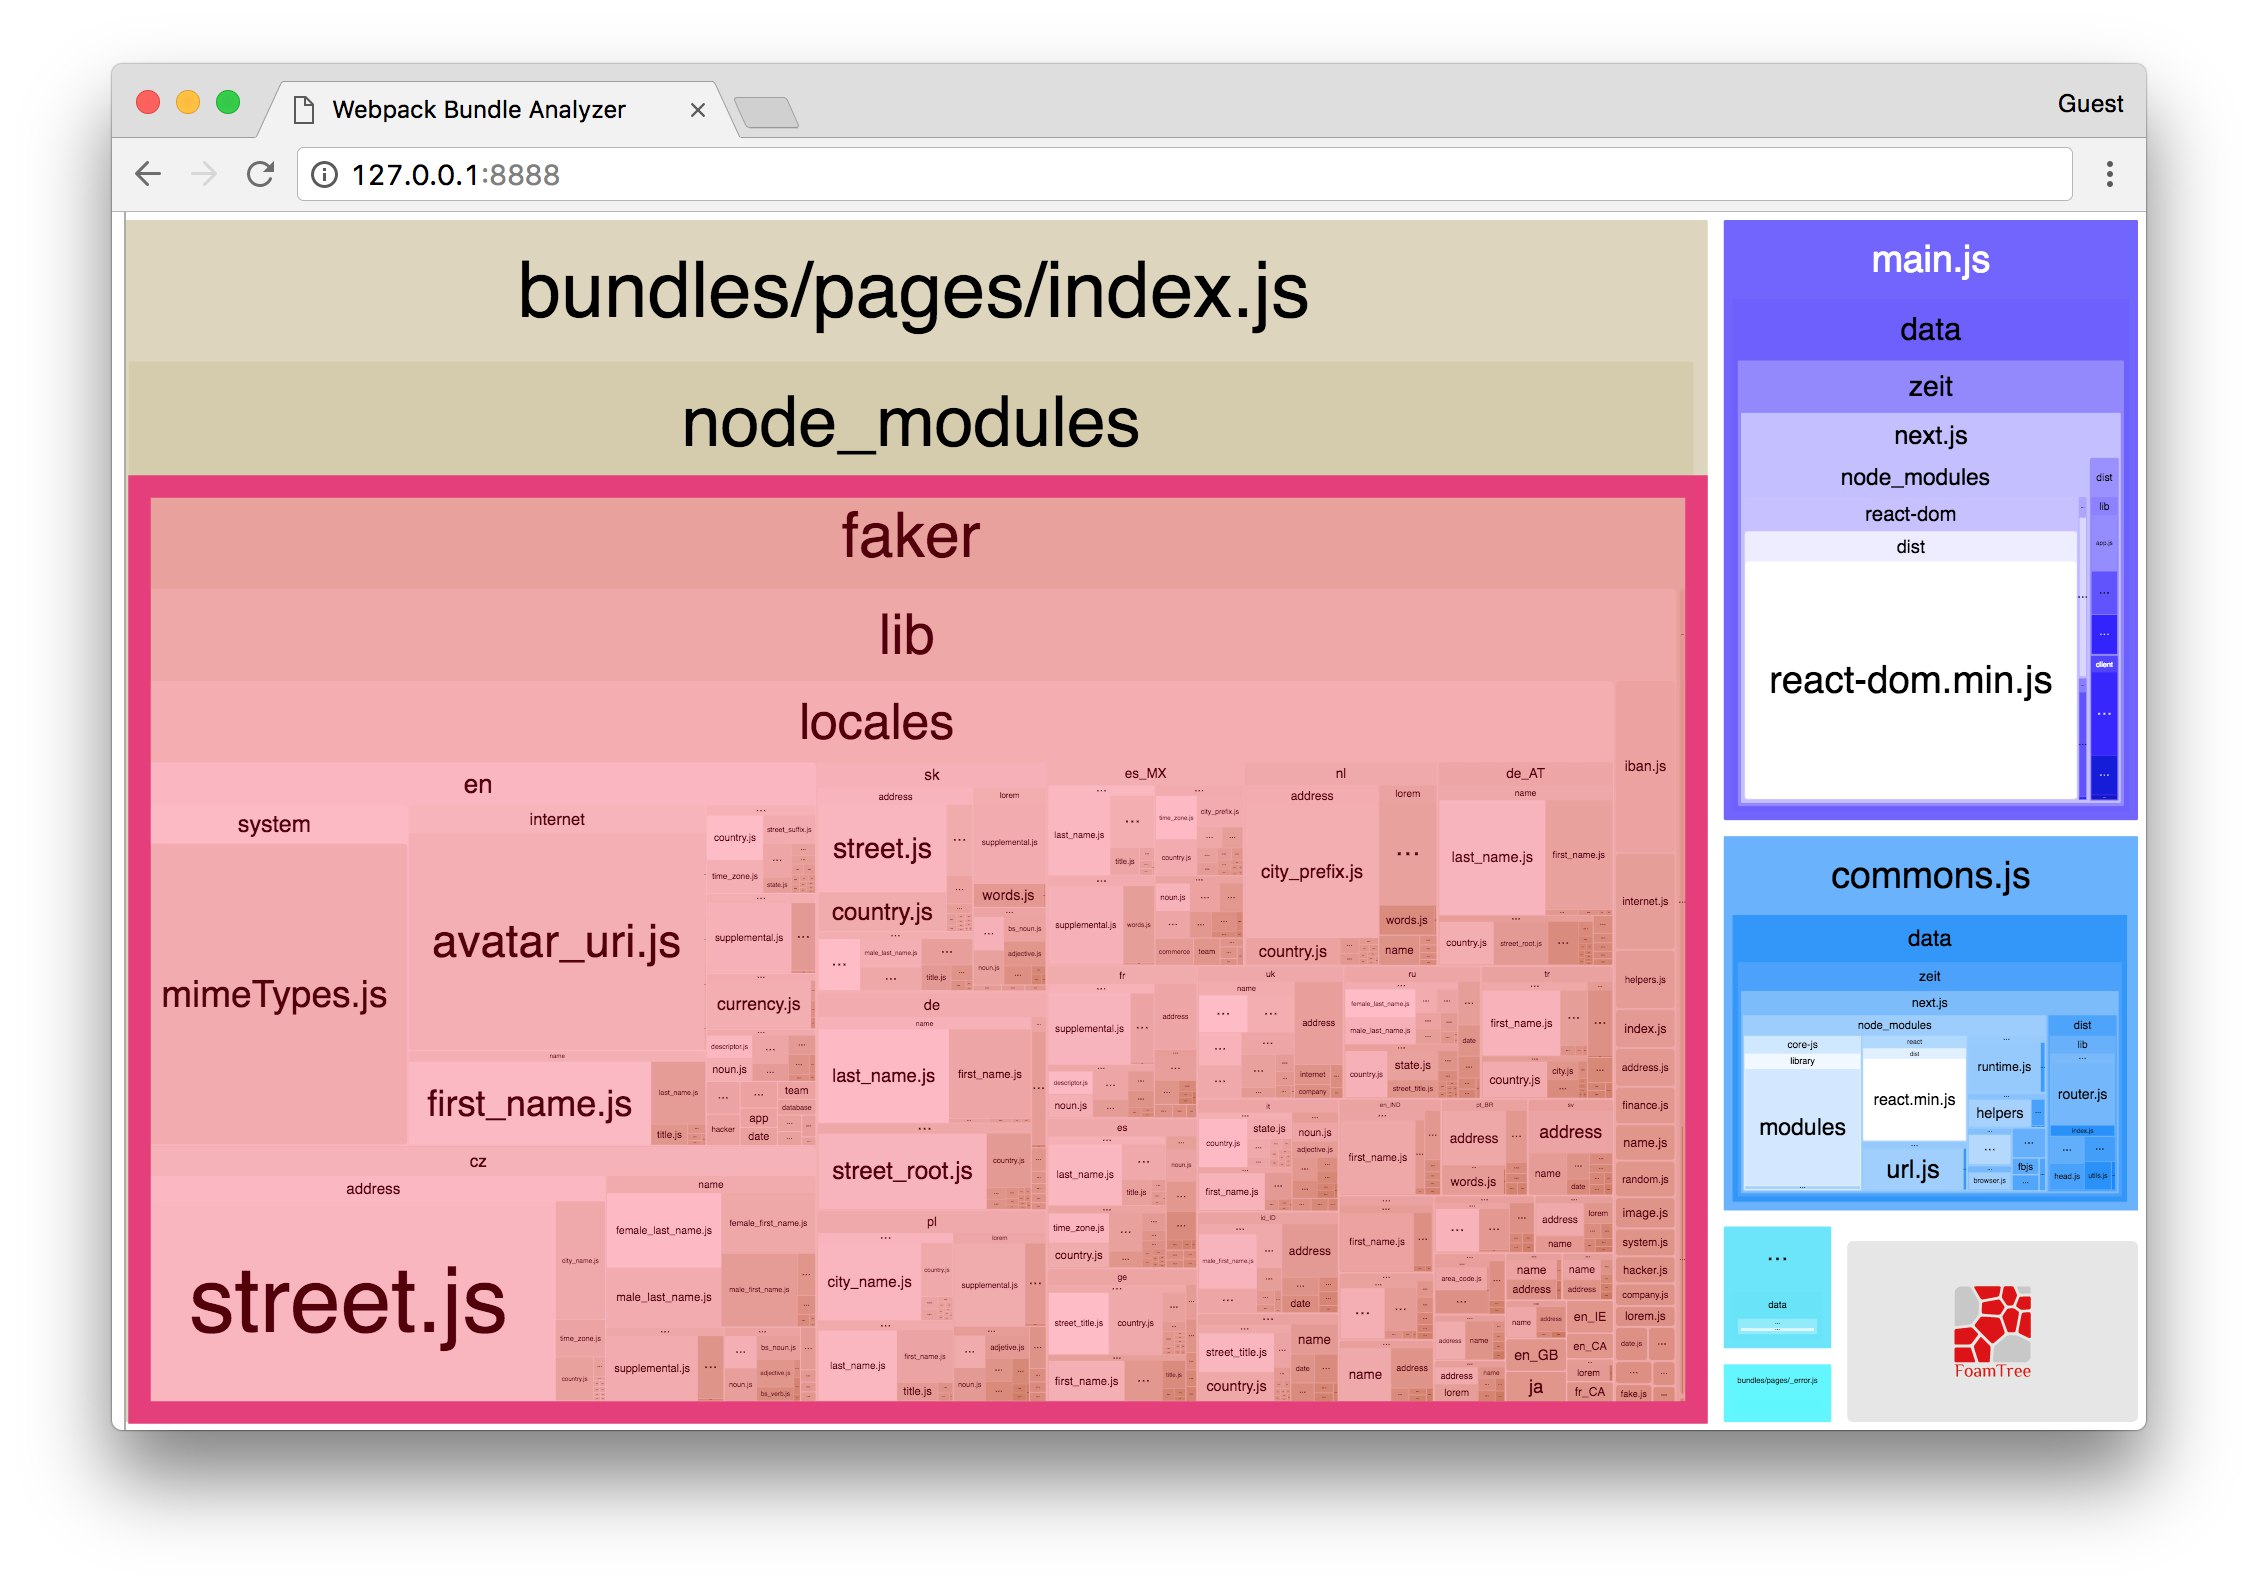Select the female_last_name.js module in cz
The image size is (2258, 1590).
point(663,1230)
